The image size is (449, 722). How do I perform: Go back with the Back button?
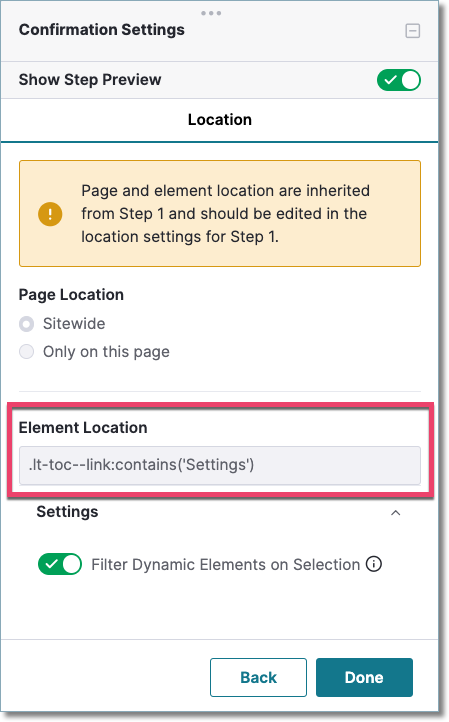(x=258, y=677)
